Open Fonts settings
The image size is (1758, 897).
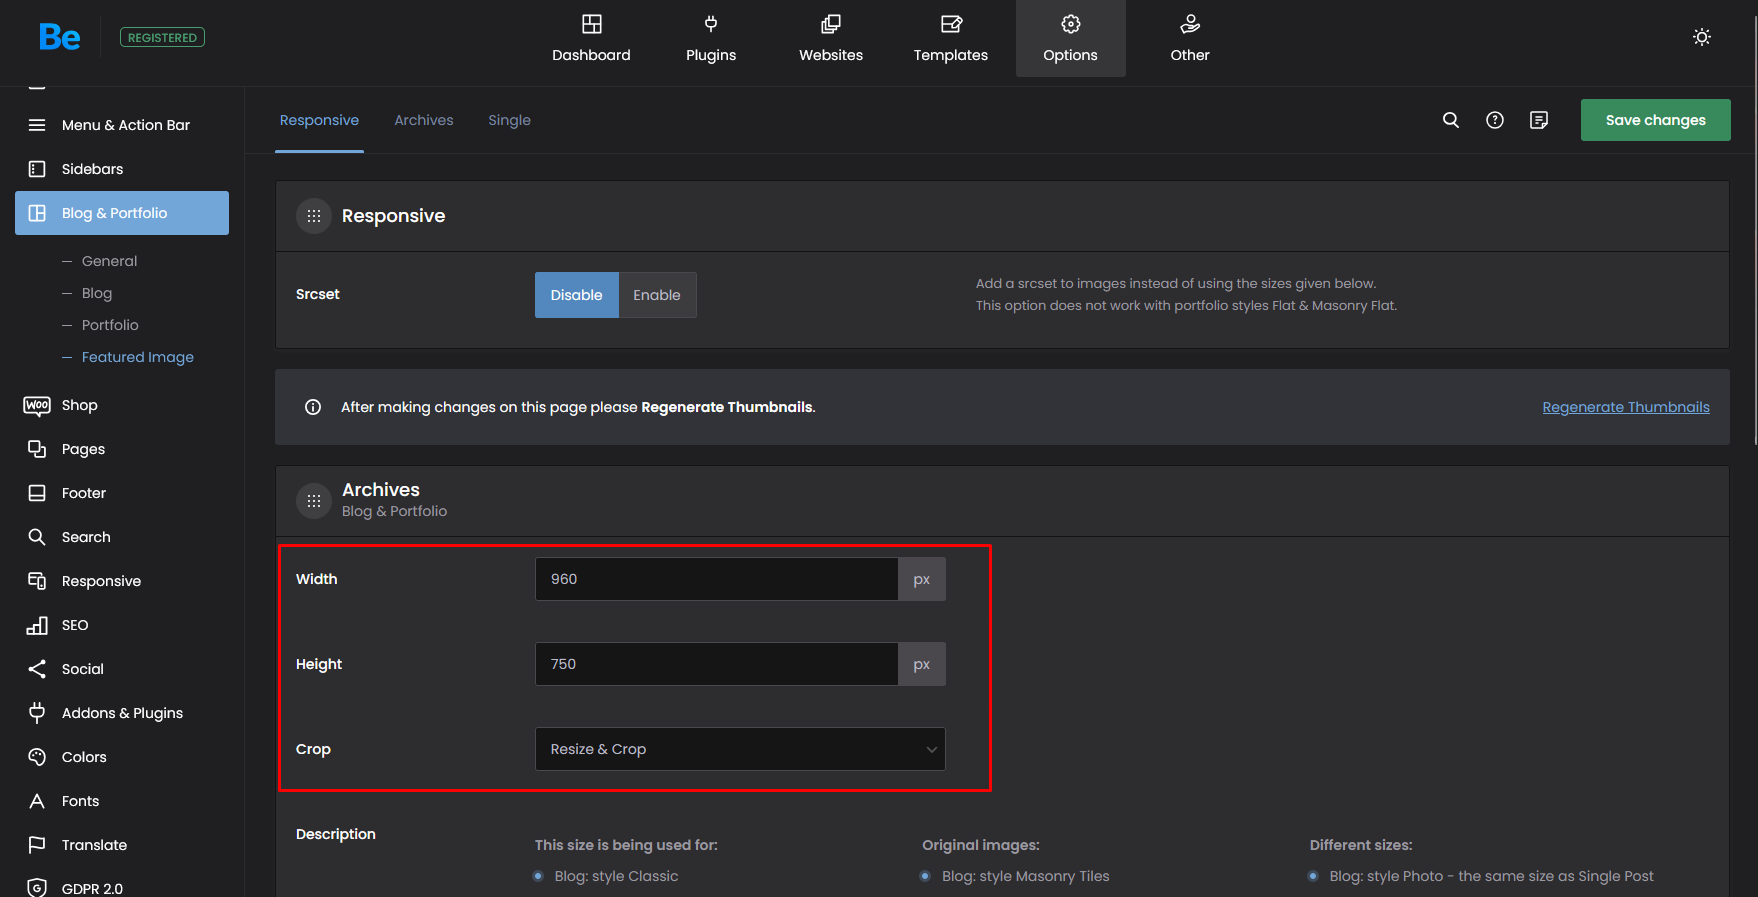click(80, 801)
